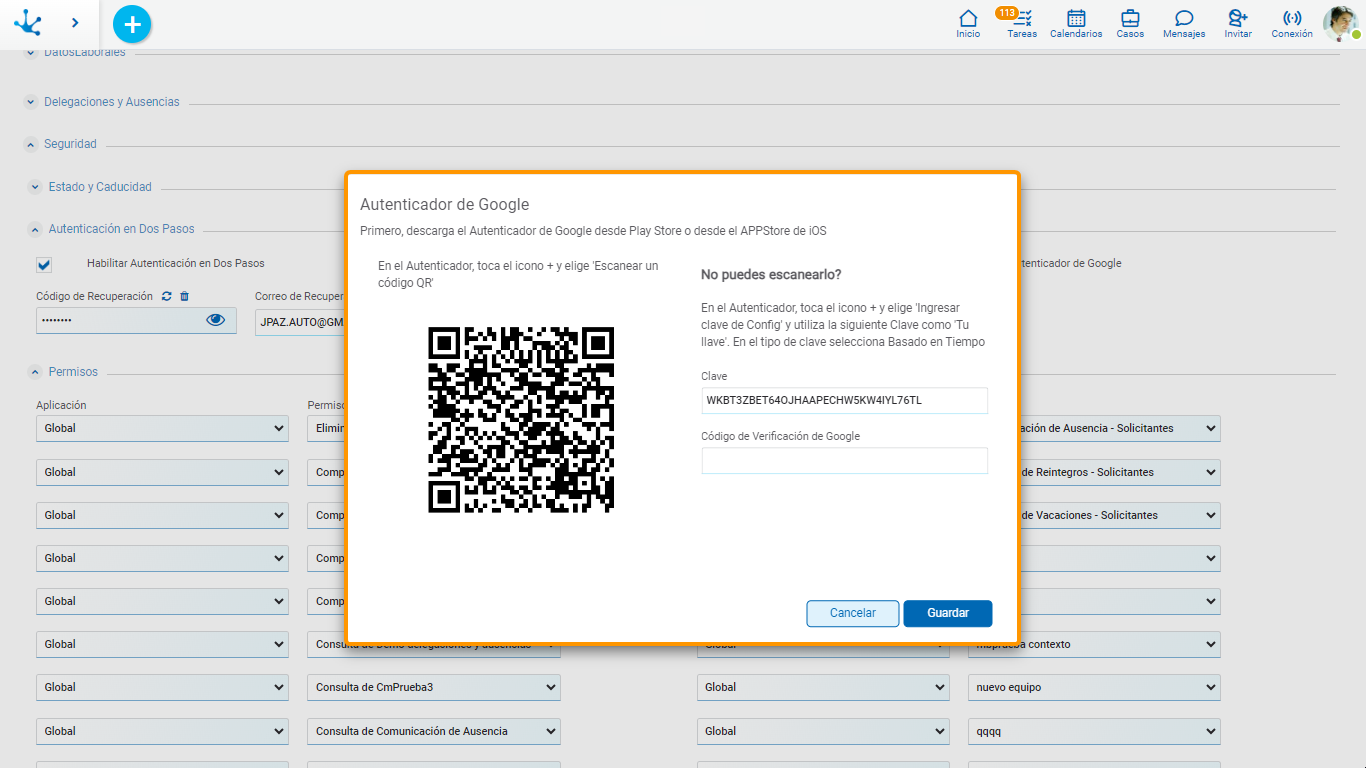Click the Invitar user icon
The height and width of the screenshot is (768, 1366).
[x=1238, y=24]
